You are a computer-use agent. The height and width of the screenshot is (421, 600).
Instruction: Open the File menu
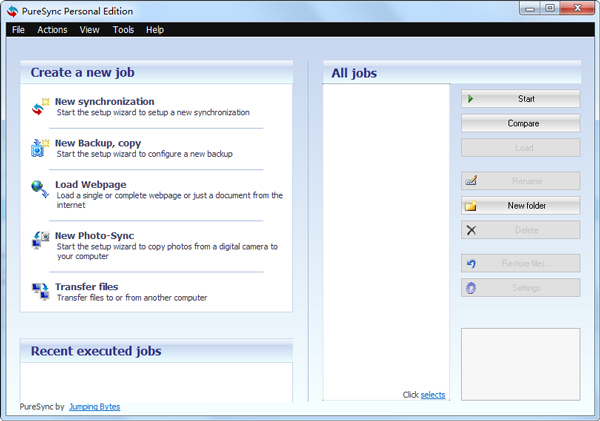click(18, 30)
